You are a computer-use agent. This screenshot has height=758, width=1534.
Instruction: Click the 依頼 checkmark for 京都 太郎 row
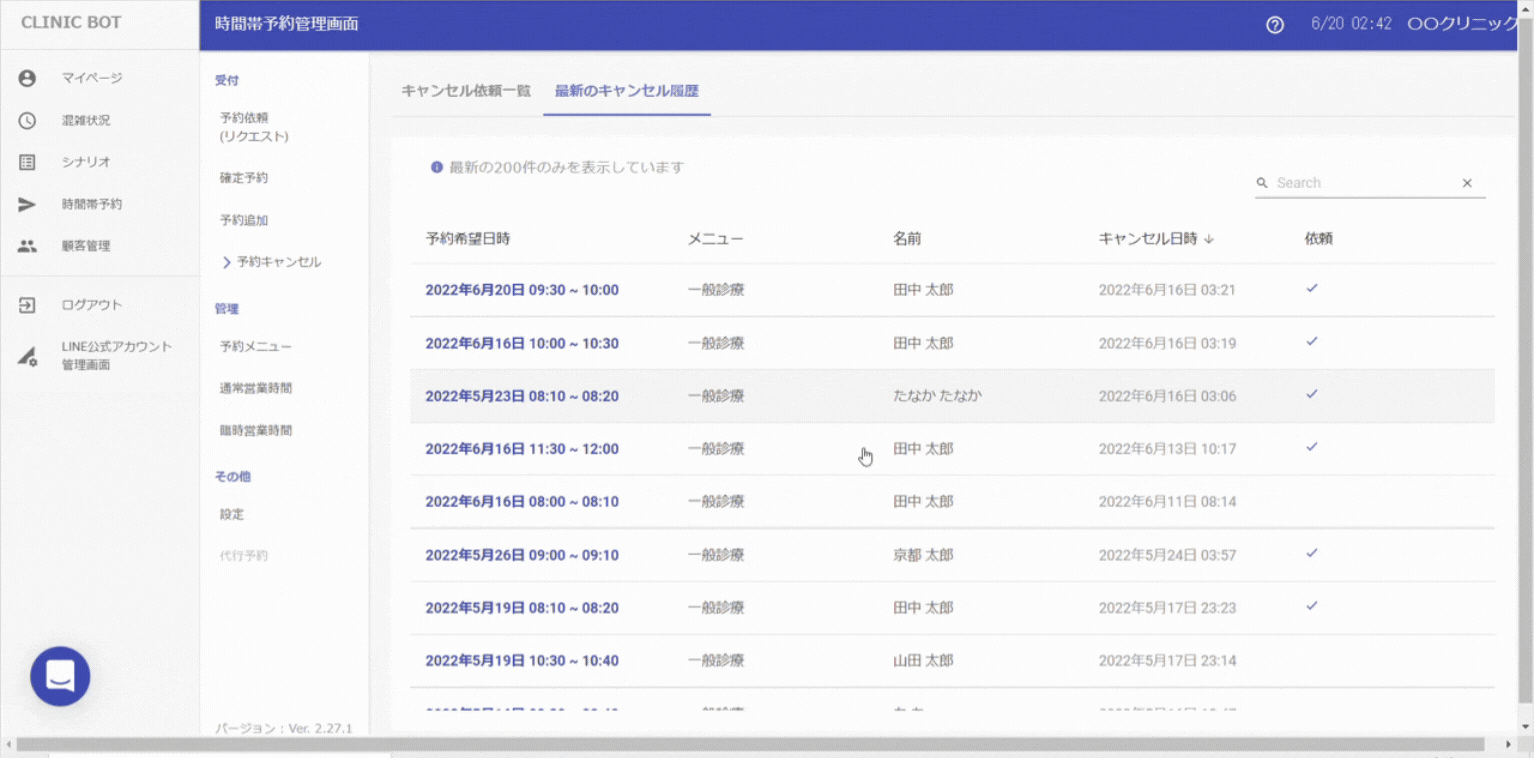pos(1312,553)
